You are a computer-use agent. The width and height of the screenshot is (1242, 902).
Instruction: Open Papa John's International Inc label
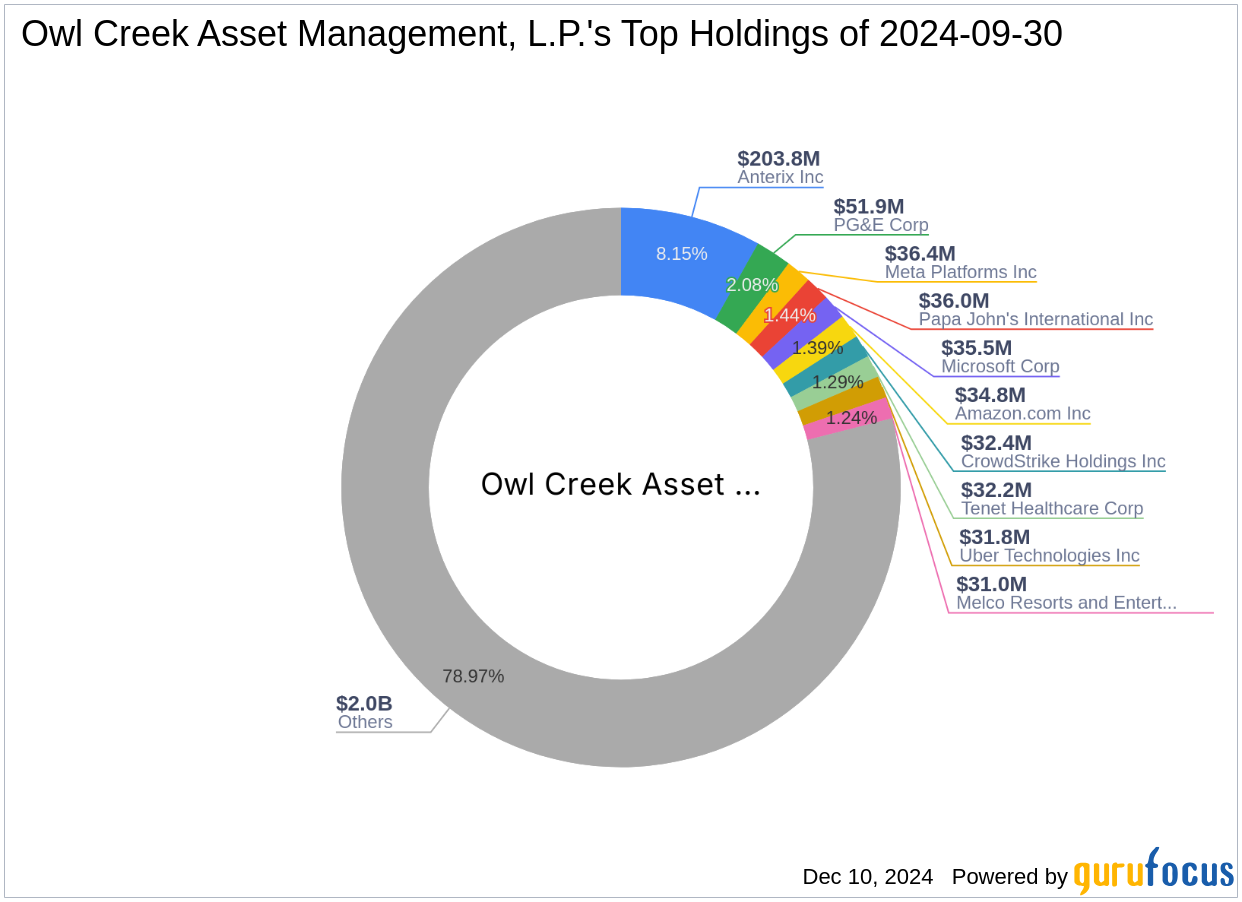1035,319
